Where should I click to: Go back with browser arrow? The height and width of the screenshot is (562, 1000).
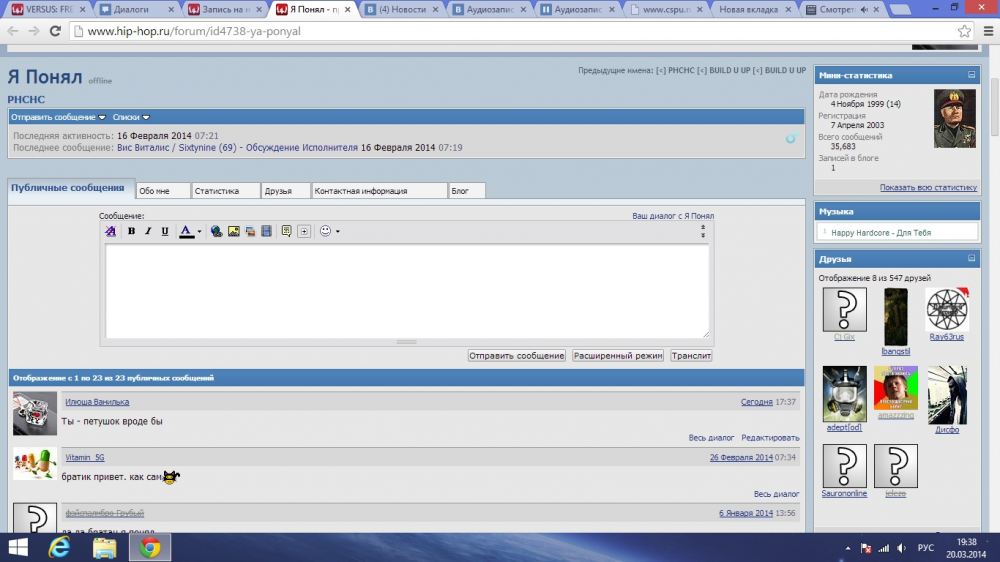click(x=13, y=31)
